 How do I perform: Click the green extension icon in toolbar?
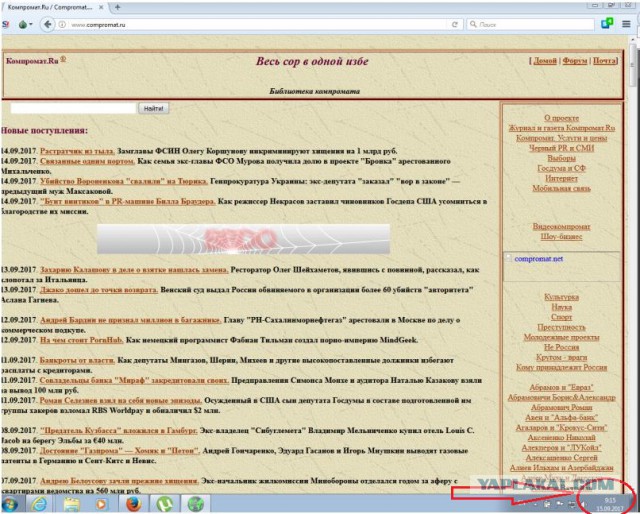606,23
